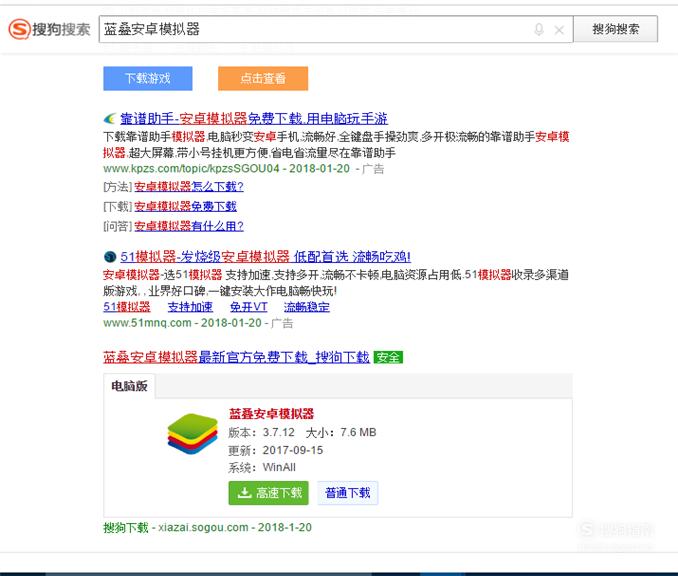Click the 系统: WinAll text
The width and height of the screenshot is (678, 576).
point(262,467)
